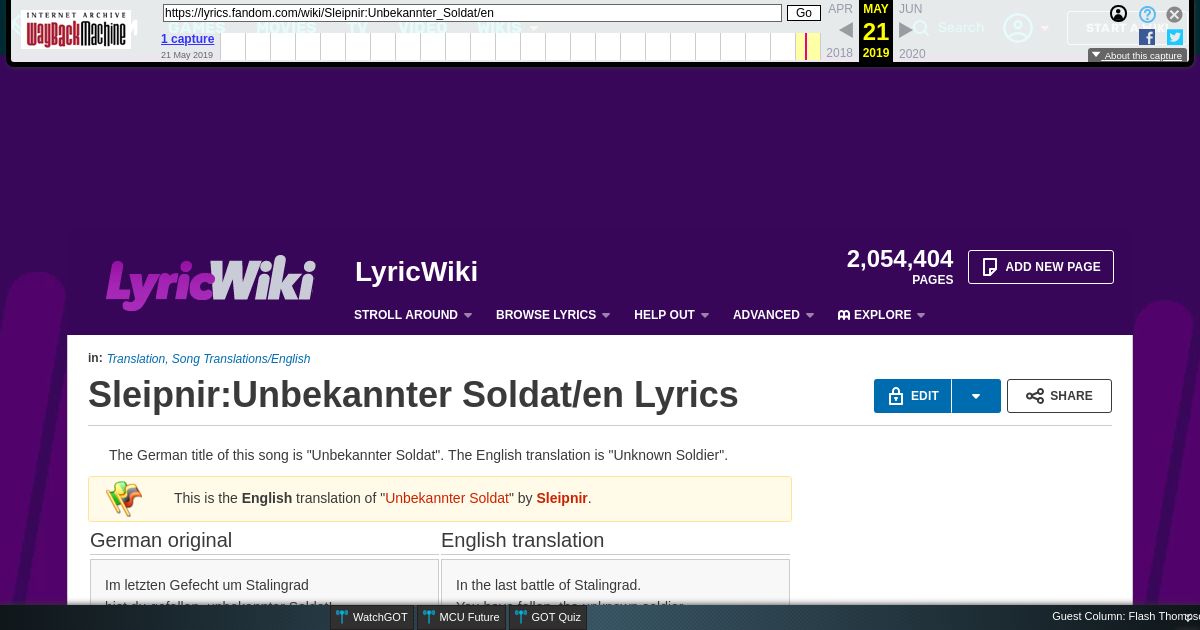
Task: Click the GOT Quiz bar icon
Action: (x=521, y=617)
